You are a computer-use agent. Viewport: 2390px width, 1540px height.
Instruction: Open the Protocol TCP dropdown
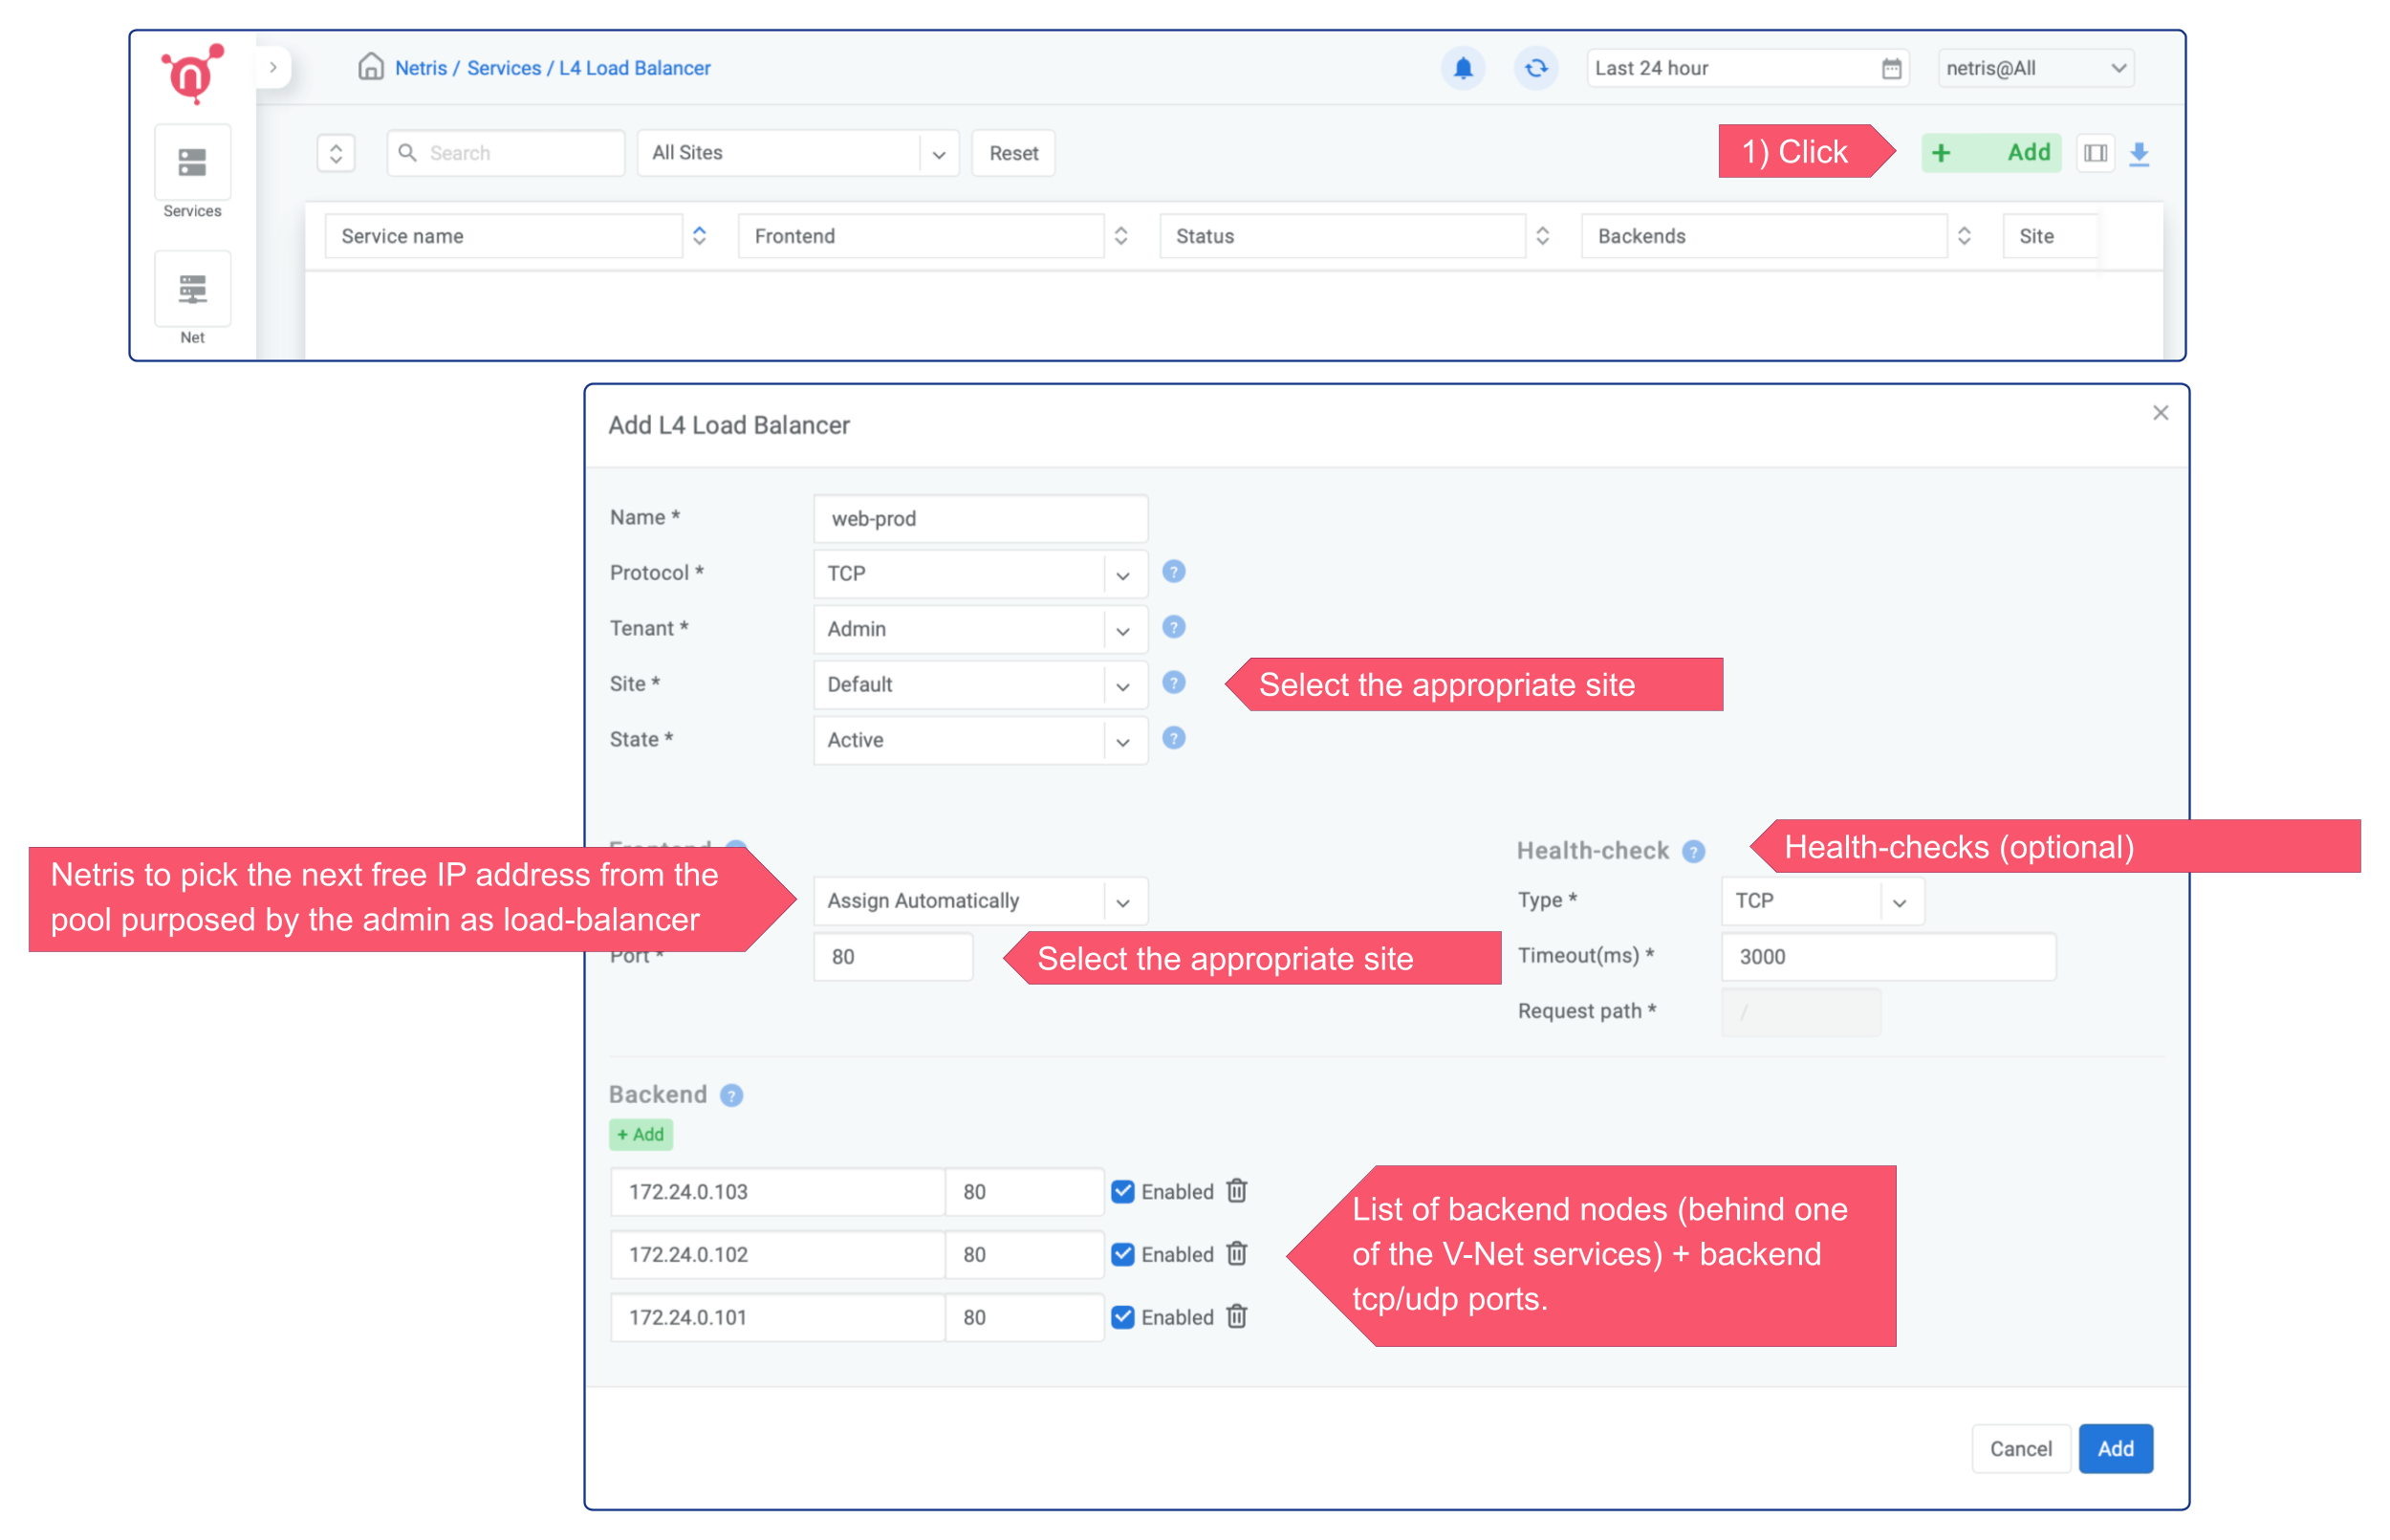(x=980, y=574)
